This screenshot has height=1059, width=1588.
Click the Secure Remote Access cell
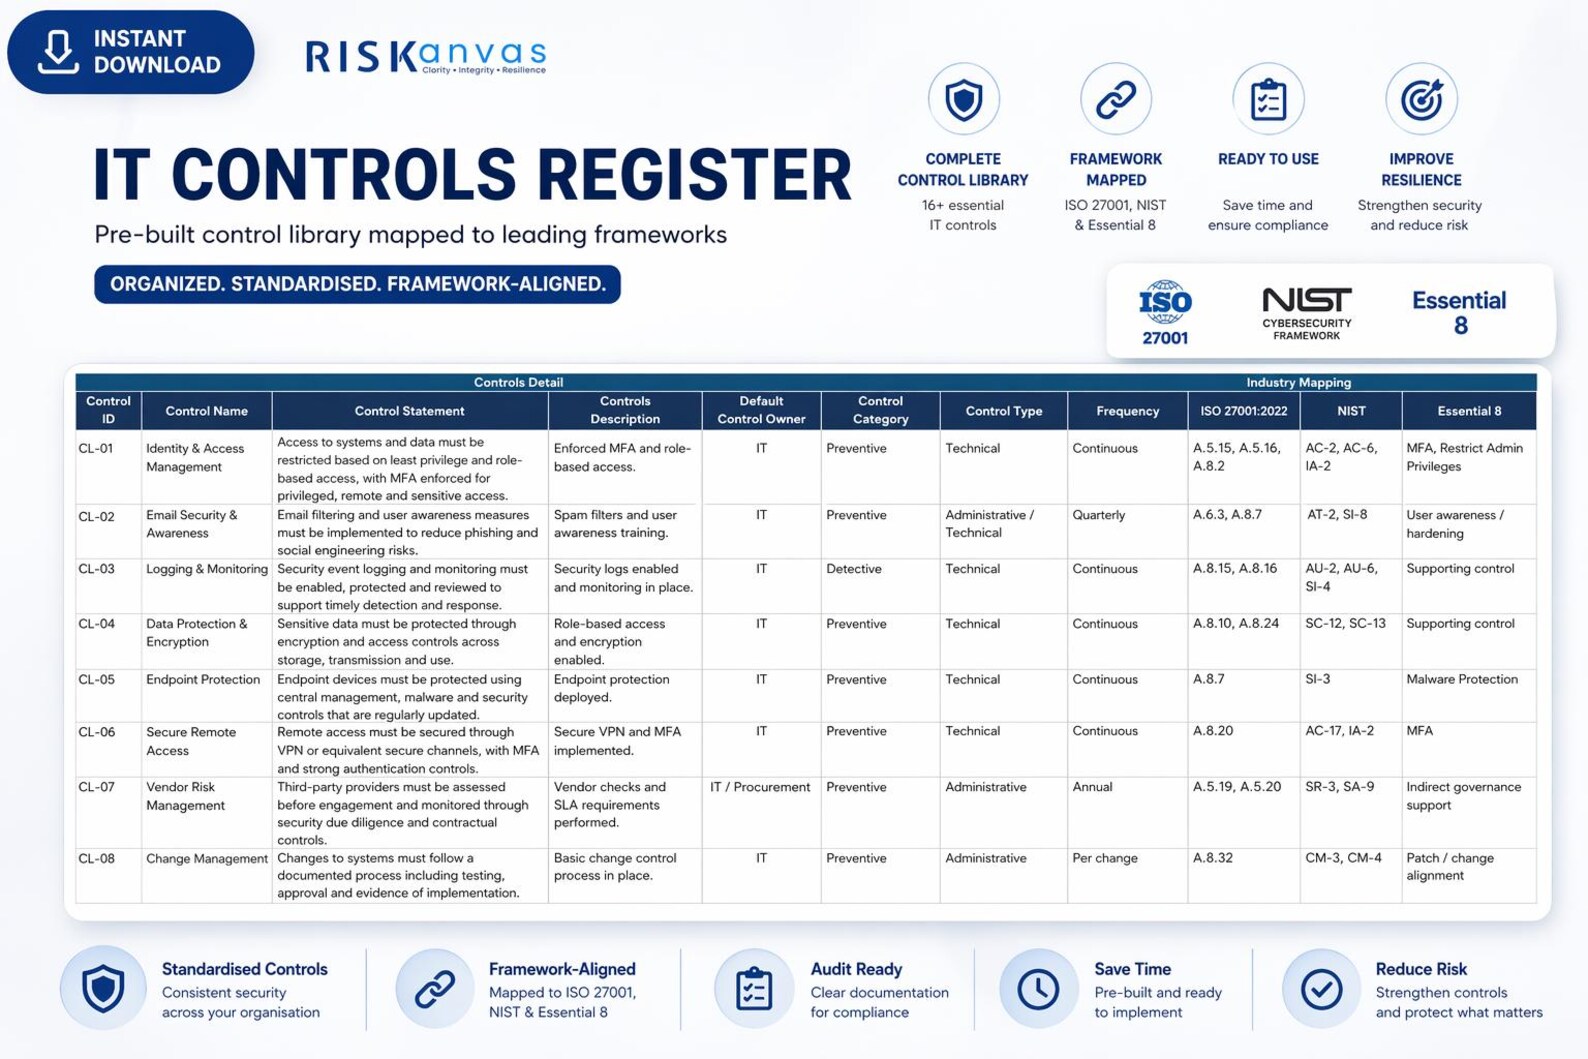click(x=206, y=750)
